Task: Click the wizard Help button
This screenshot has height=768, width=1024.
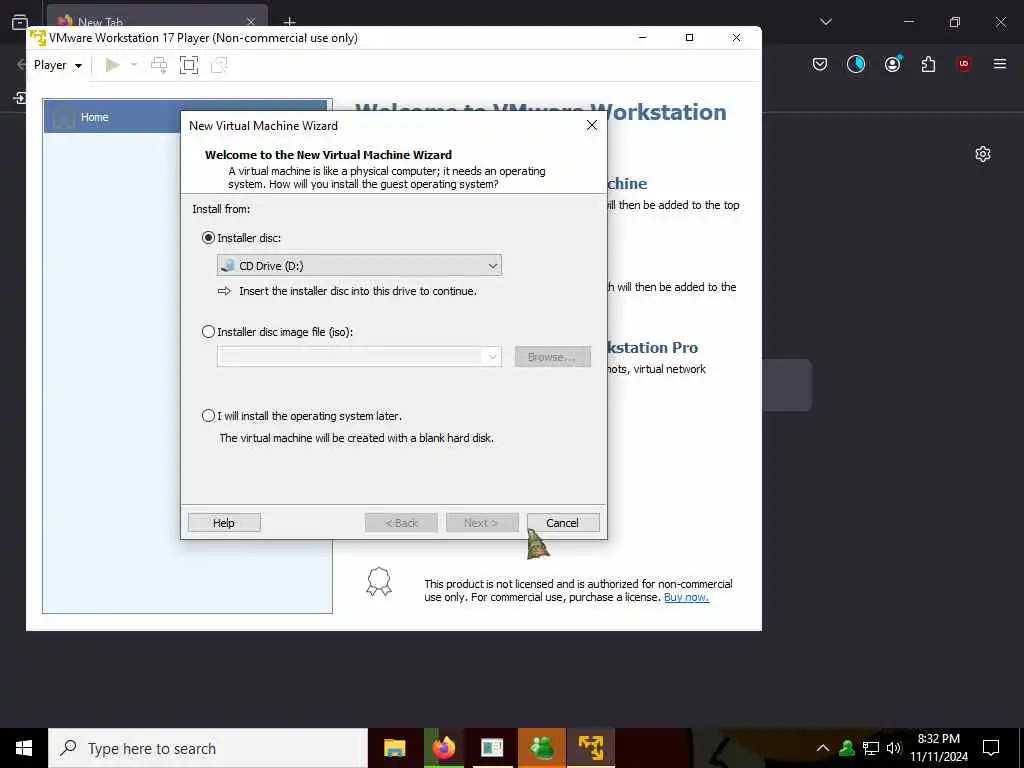Action: pos(224,522)
